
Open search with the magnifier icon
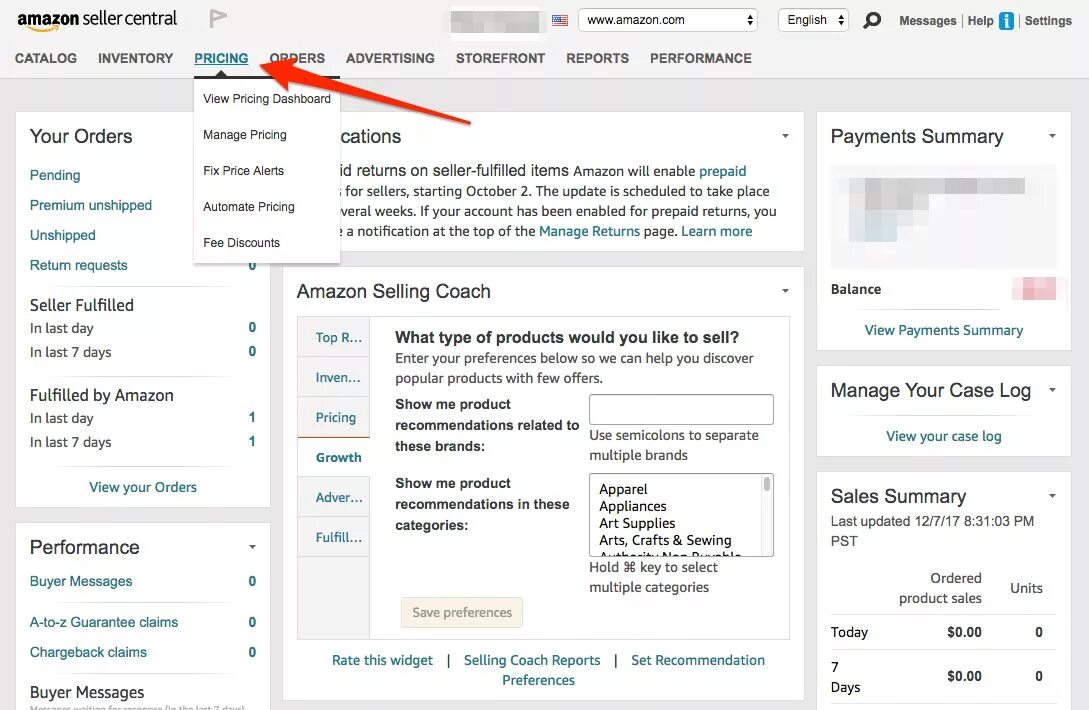point(872,20)
